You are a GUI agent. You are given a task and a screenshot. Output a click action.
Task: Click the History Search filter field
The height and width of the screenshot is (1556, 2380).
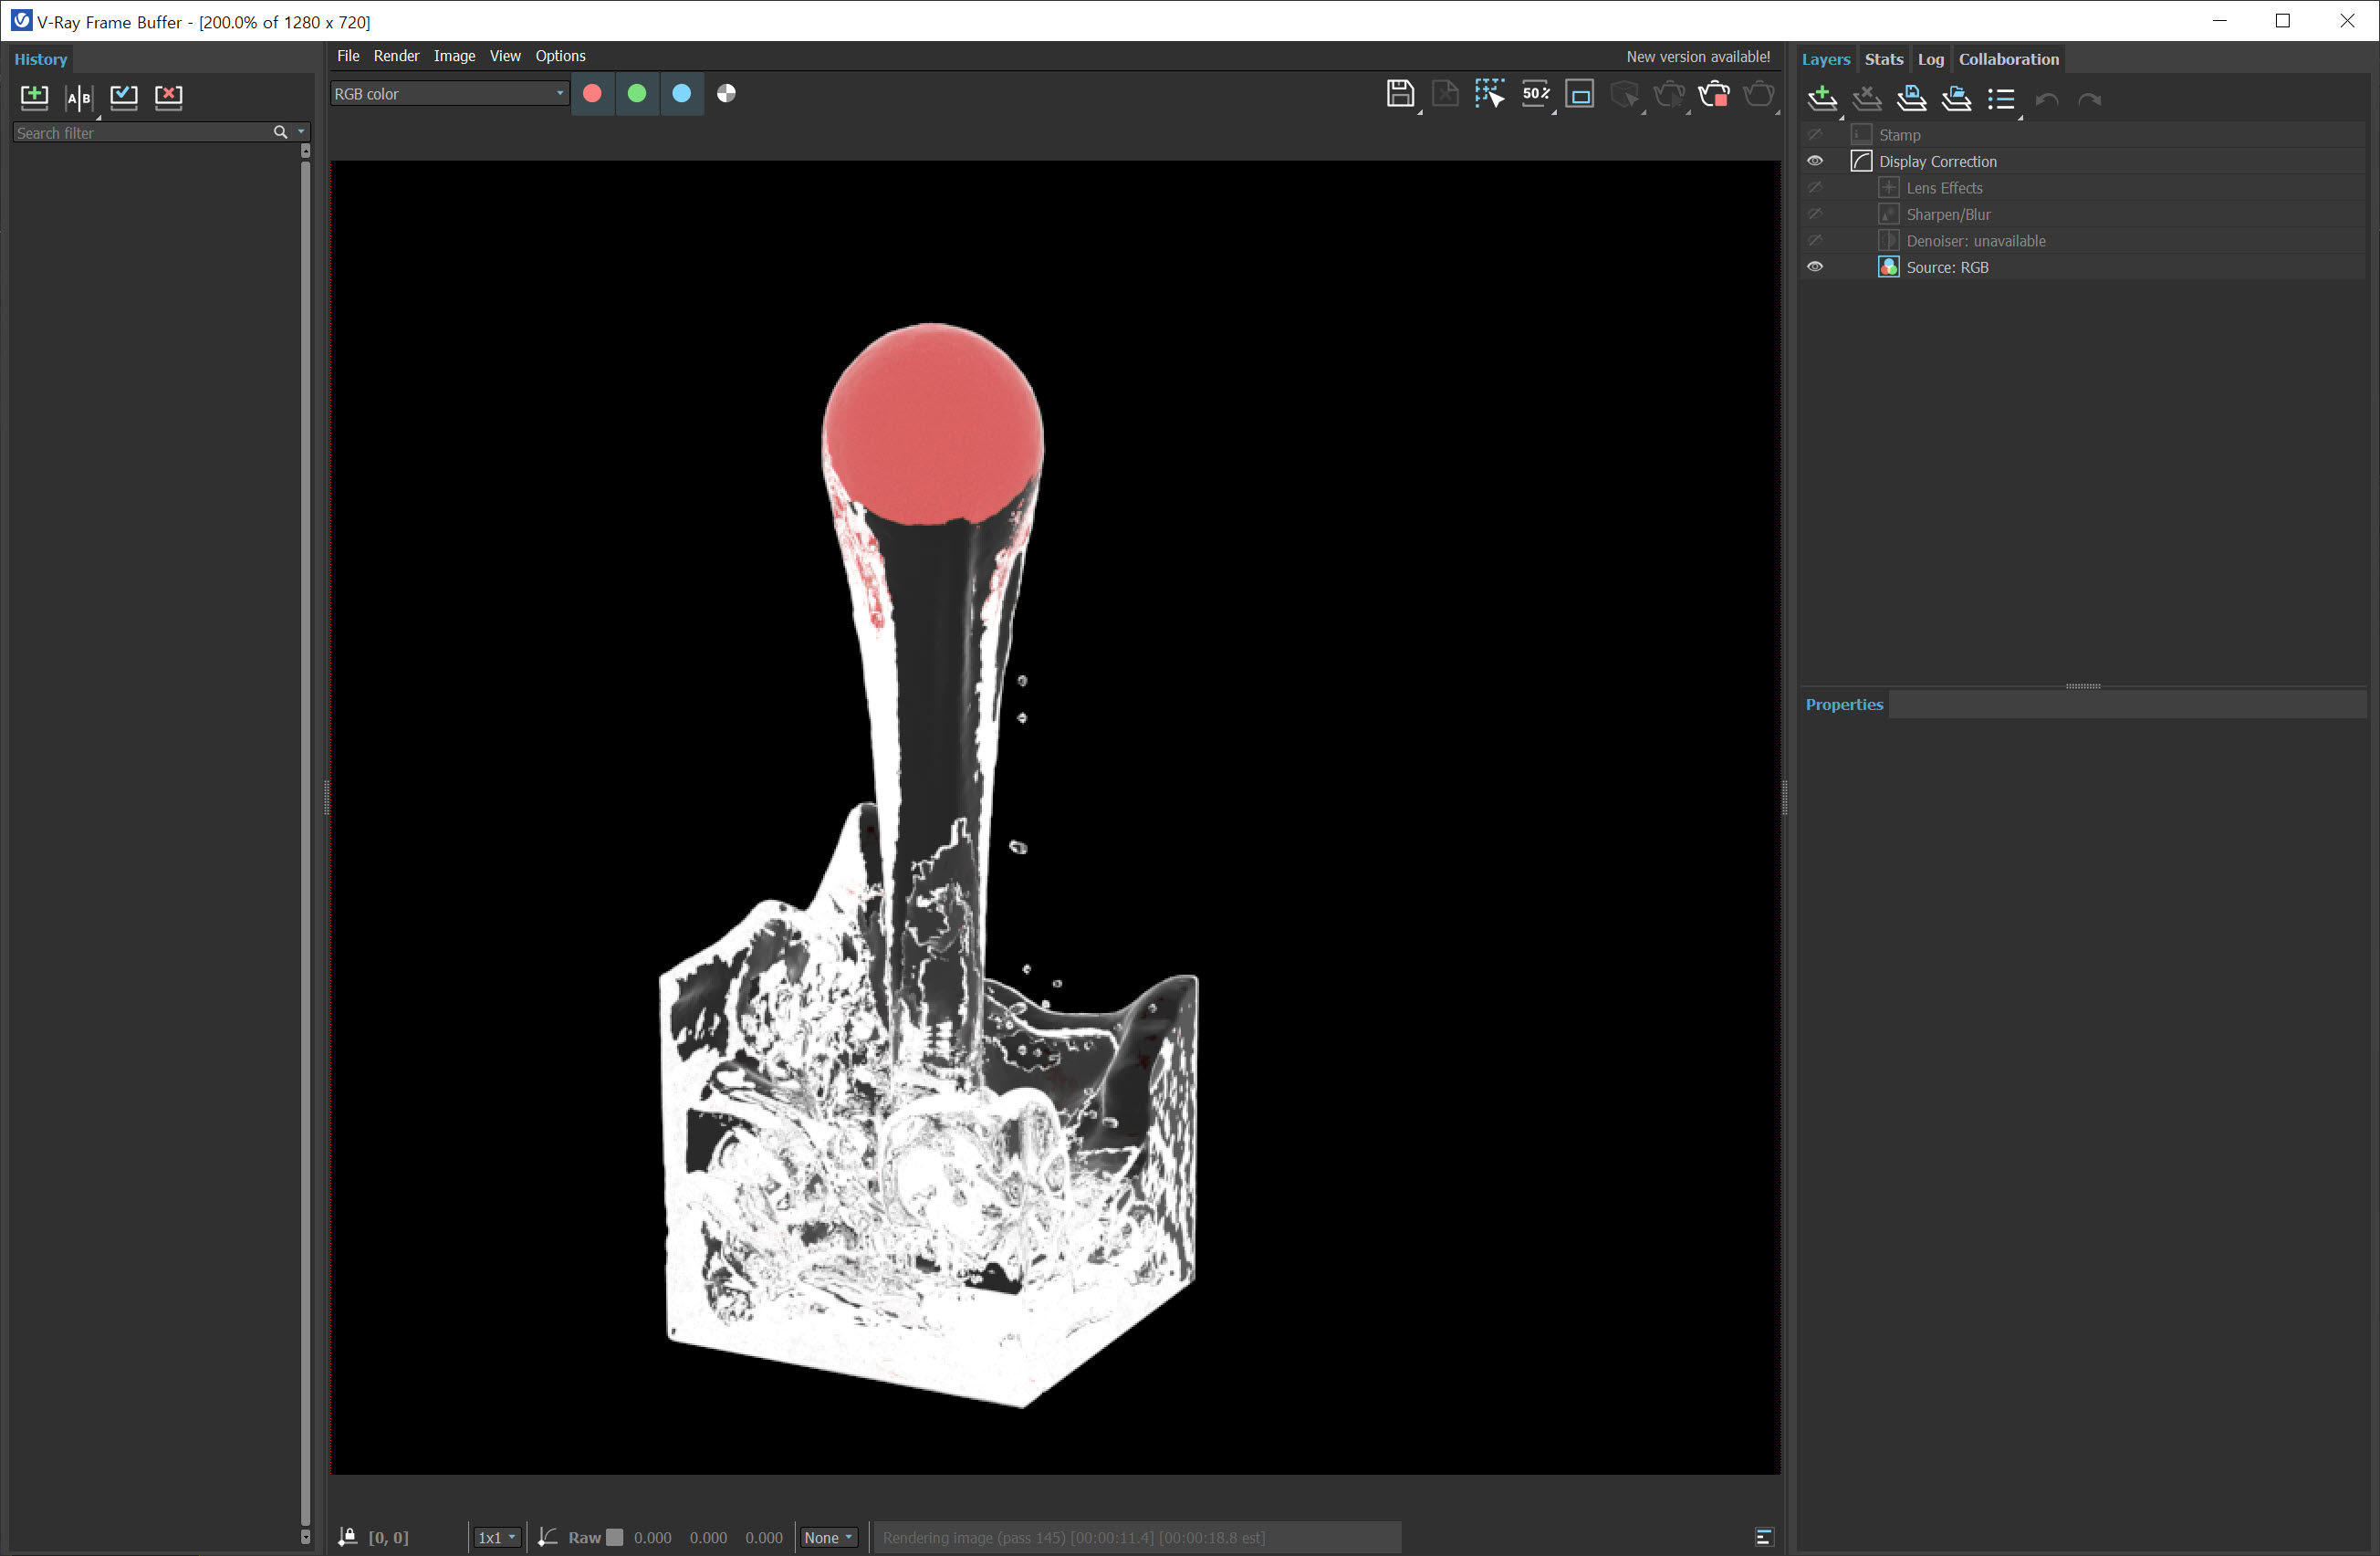(140, 133)
